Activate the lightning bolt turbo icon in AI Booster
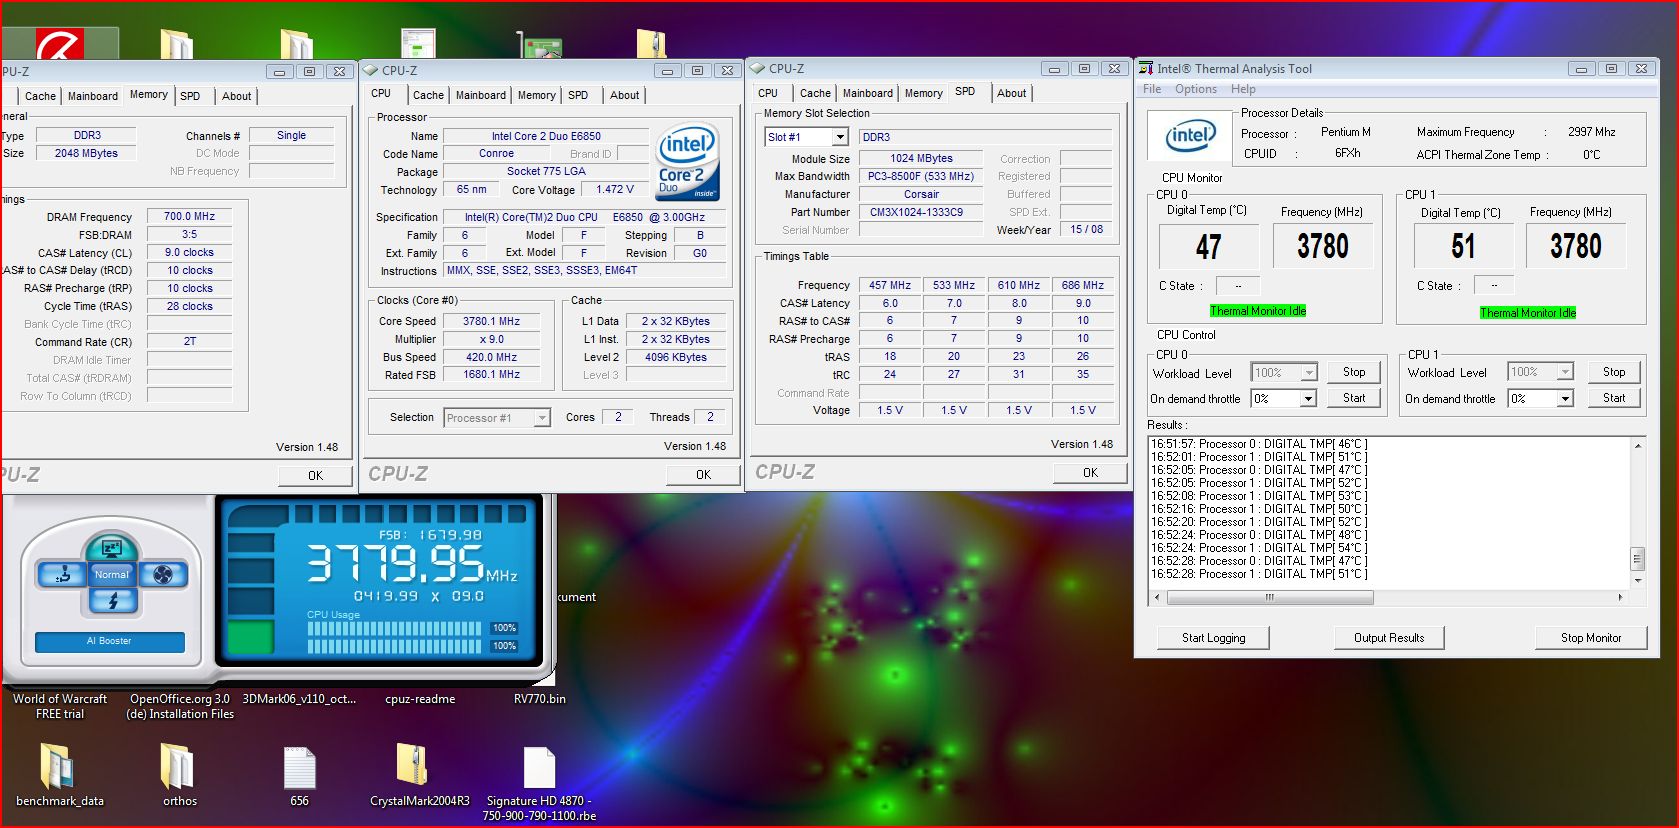This screenshot has width=1679, height=828. pos(112,600)
